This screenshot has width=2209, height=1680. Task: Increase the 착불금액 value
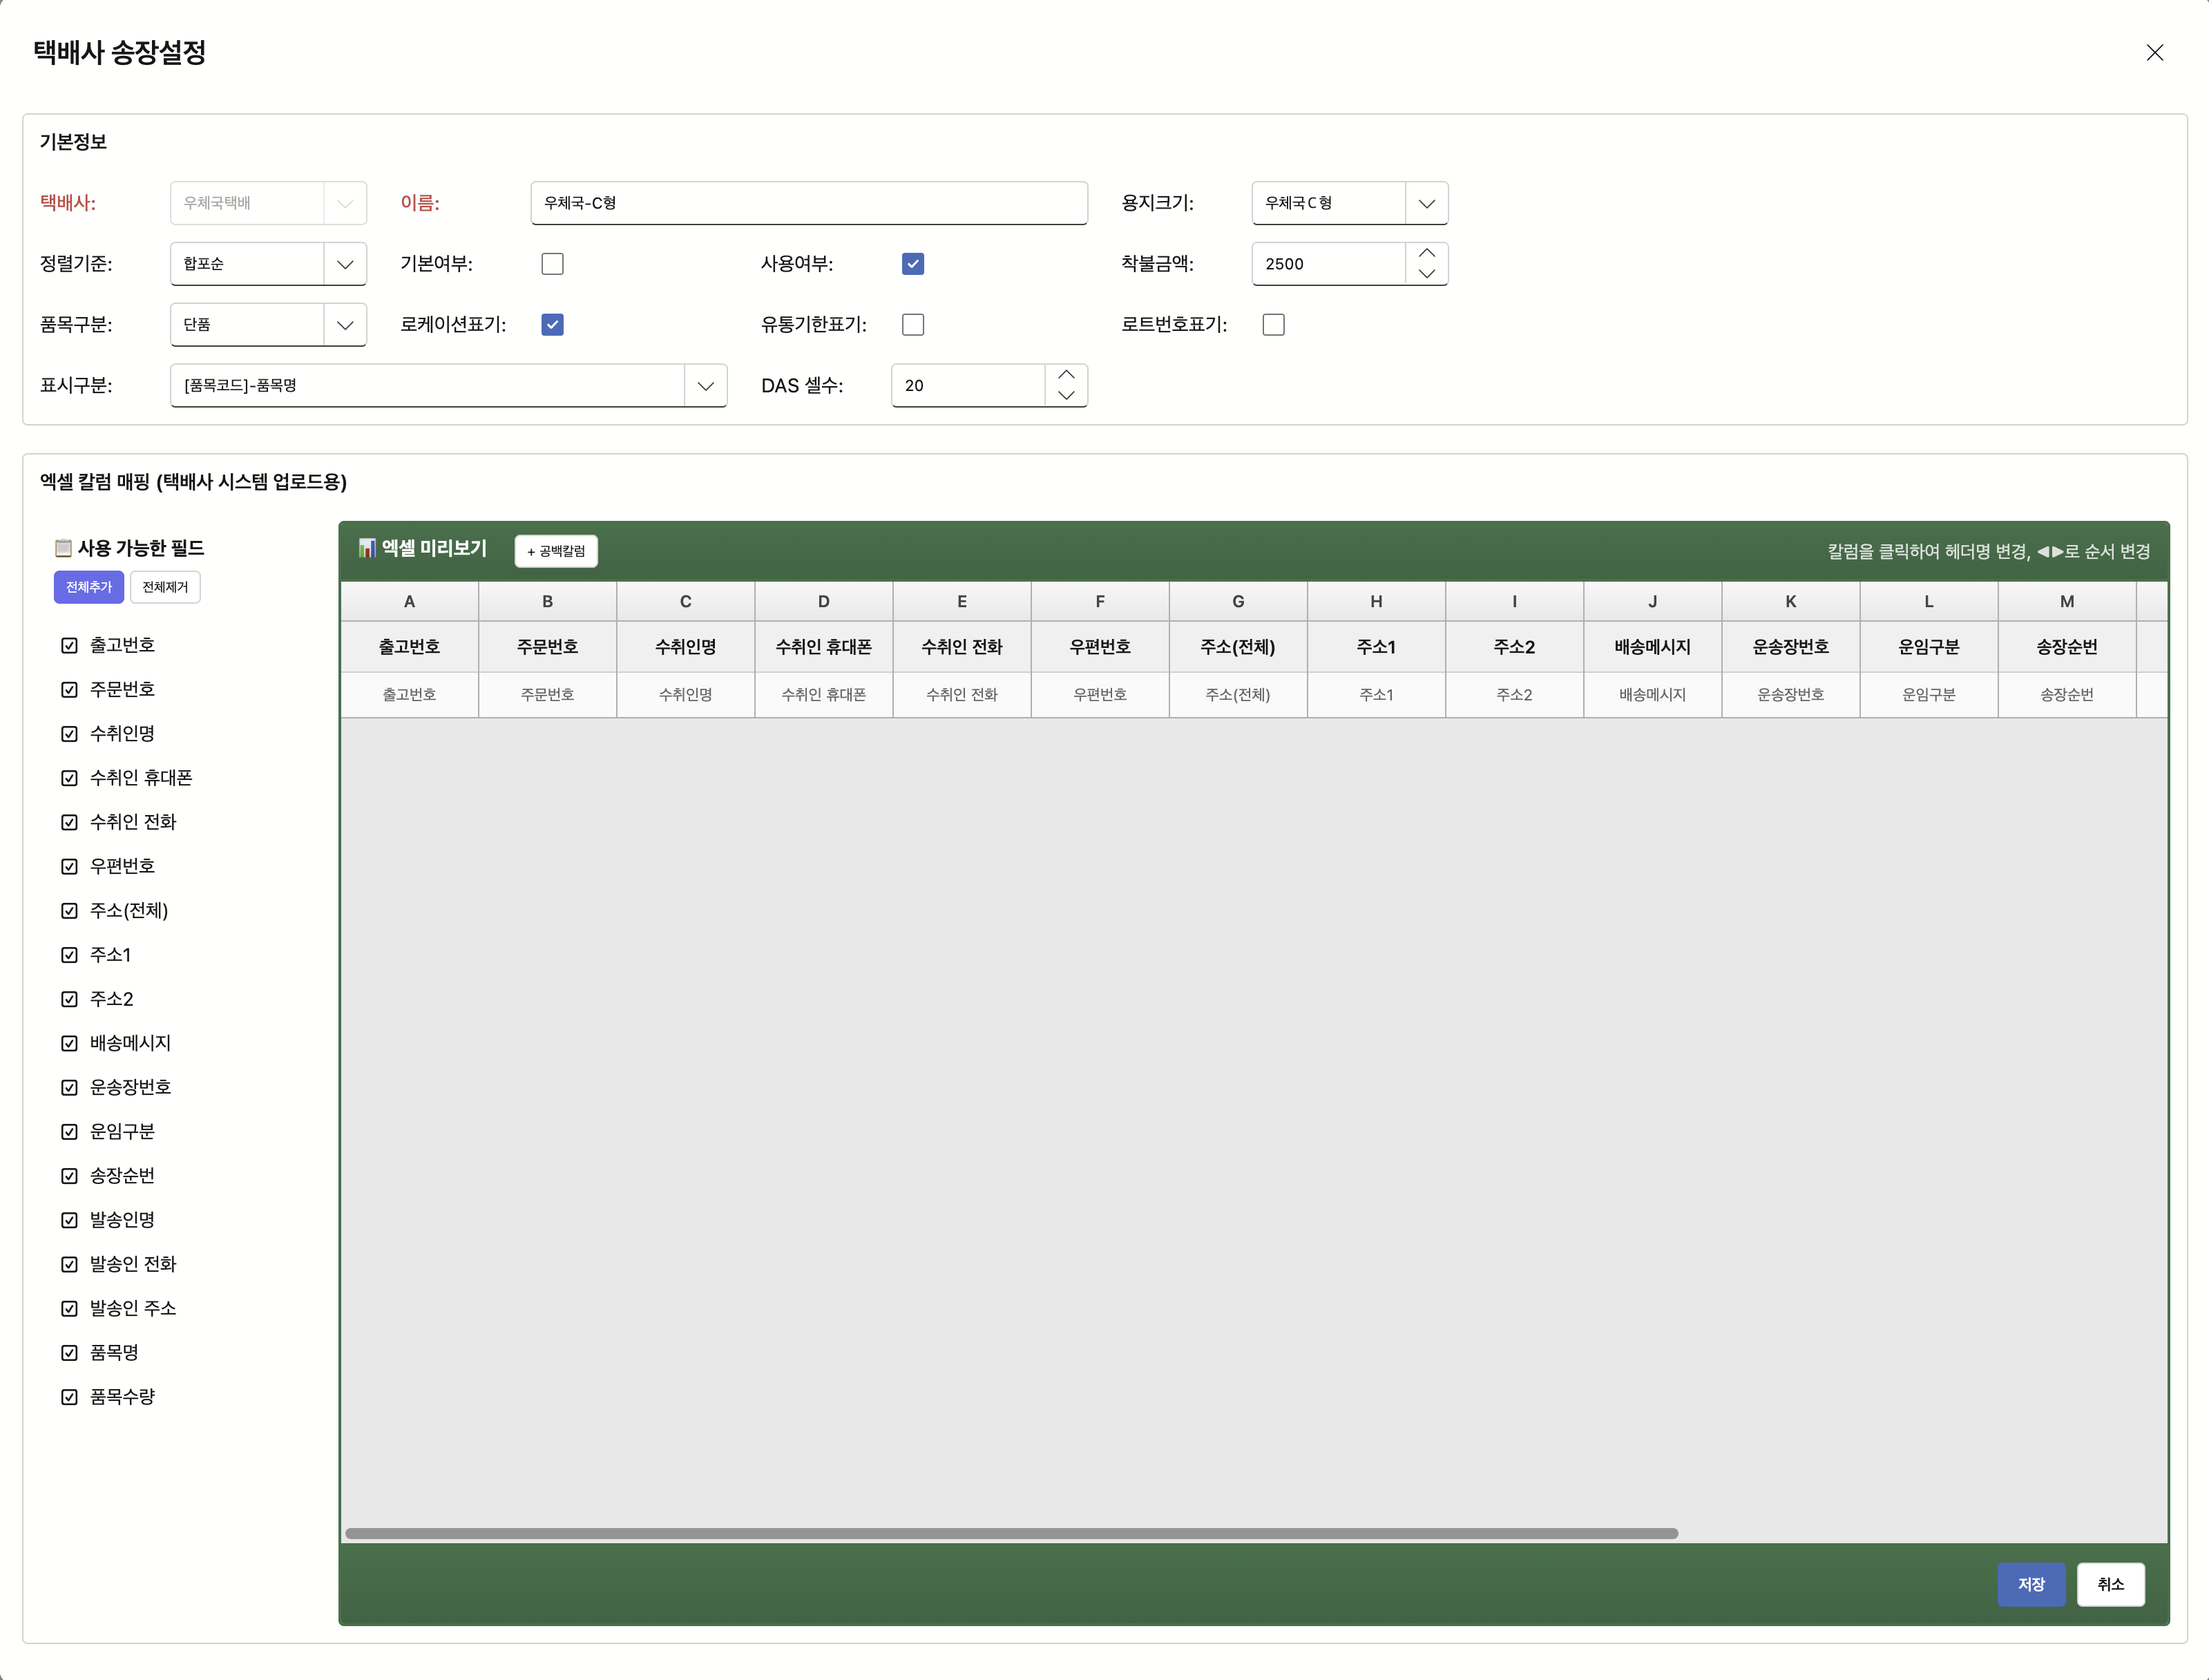1427,253
